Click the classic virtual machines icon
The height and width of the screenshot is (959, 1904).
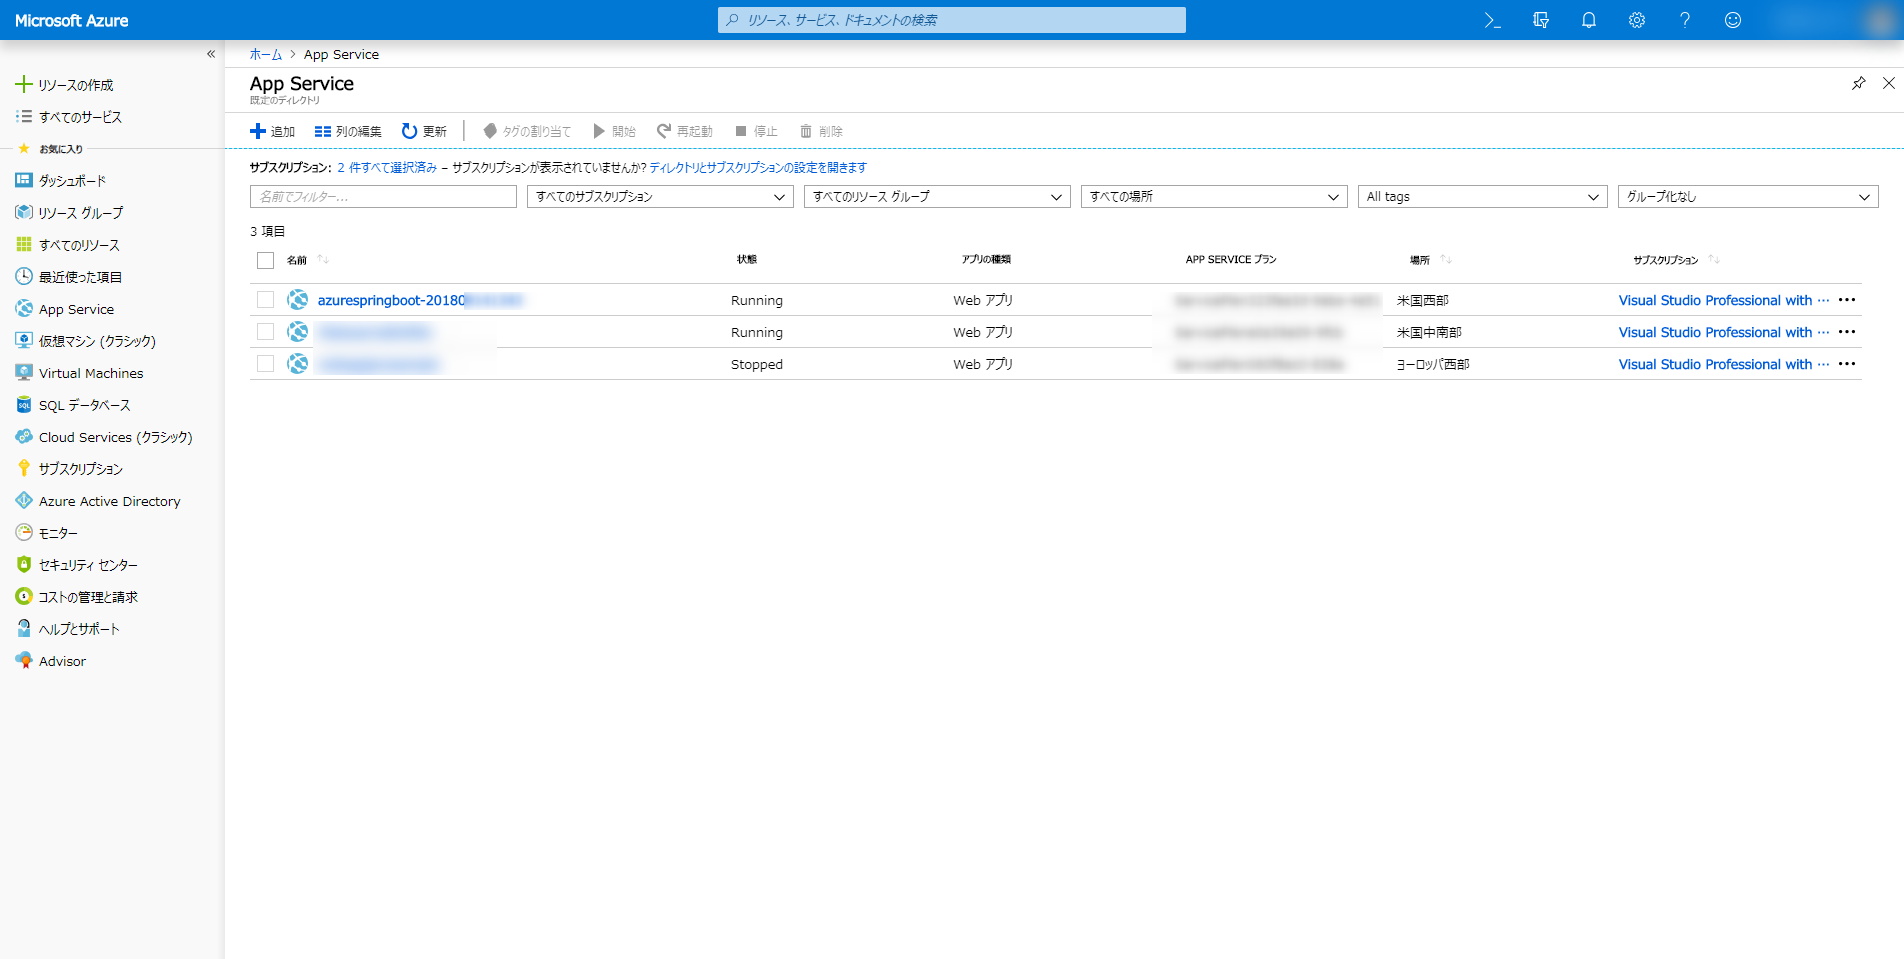tap(24, 340)
